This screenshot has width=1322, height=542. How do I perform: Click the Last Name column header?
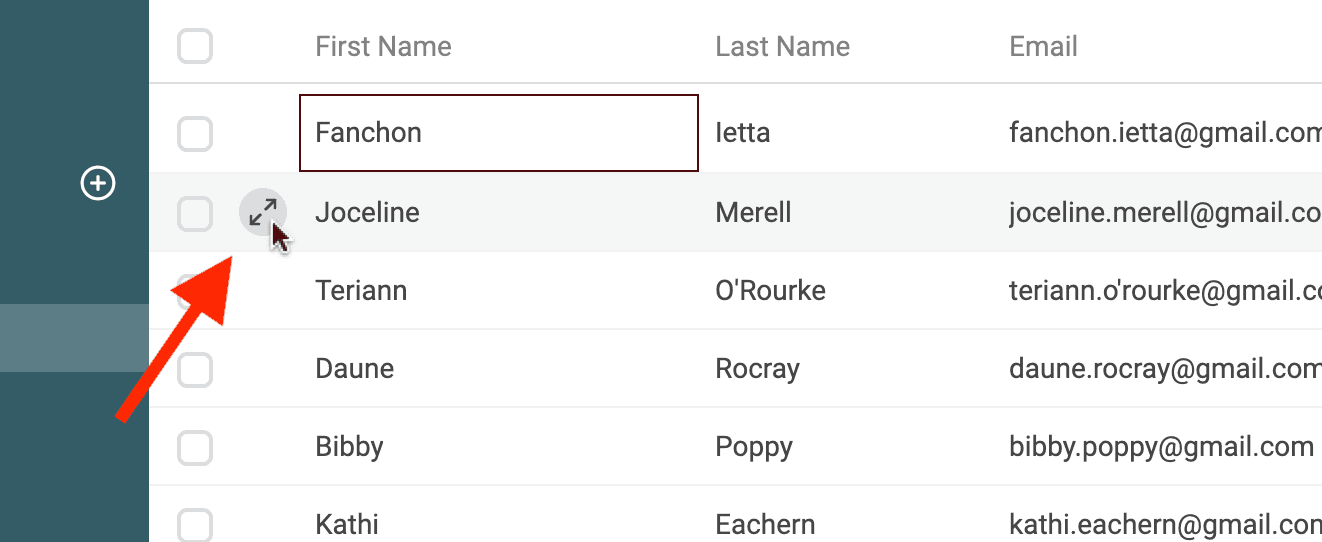[782, 46]
